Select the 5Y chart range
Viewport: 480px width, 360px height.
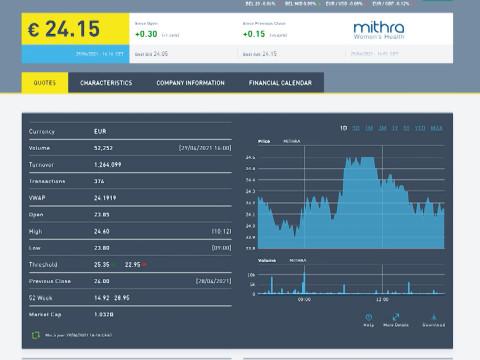[x=406, y=128]
